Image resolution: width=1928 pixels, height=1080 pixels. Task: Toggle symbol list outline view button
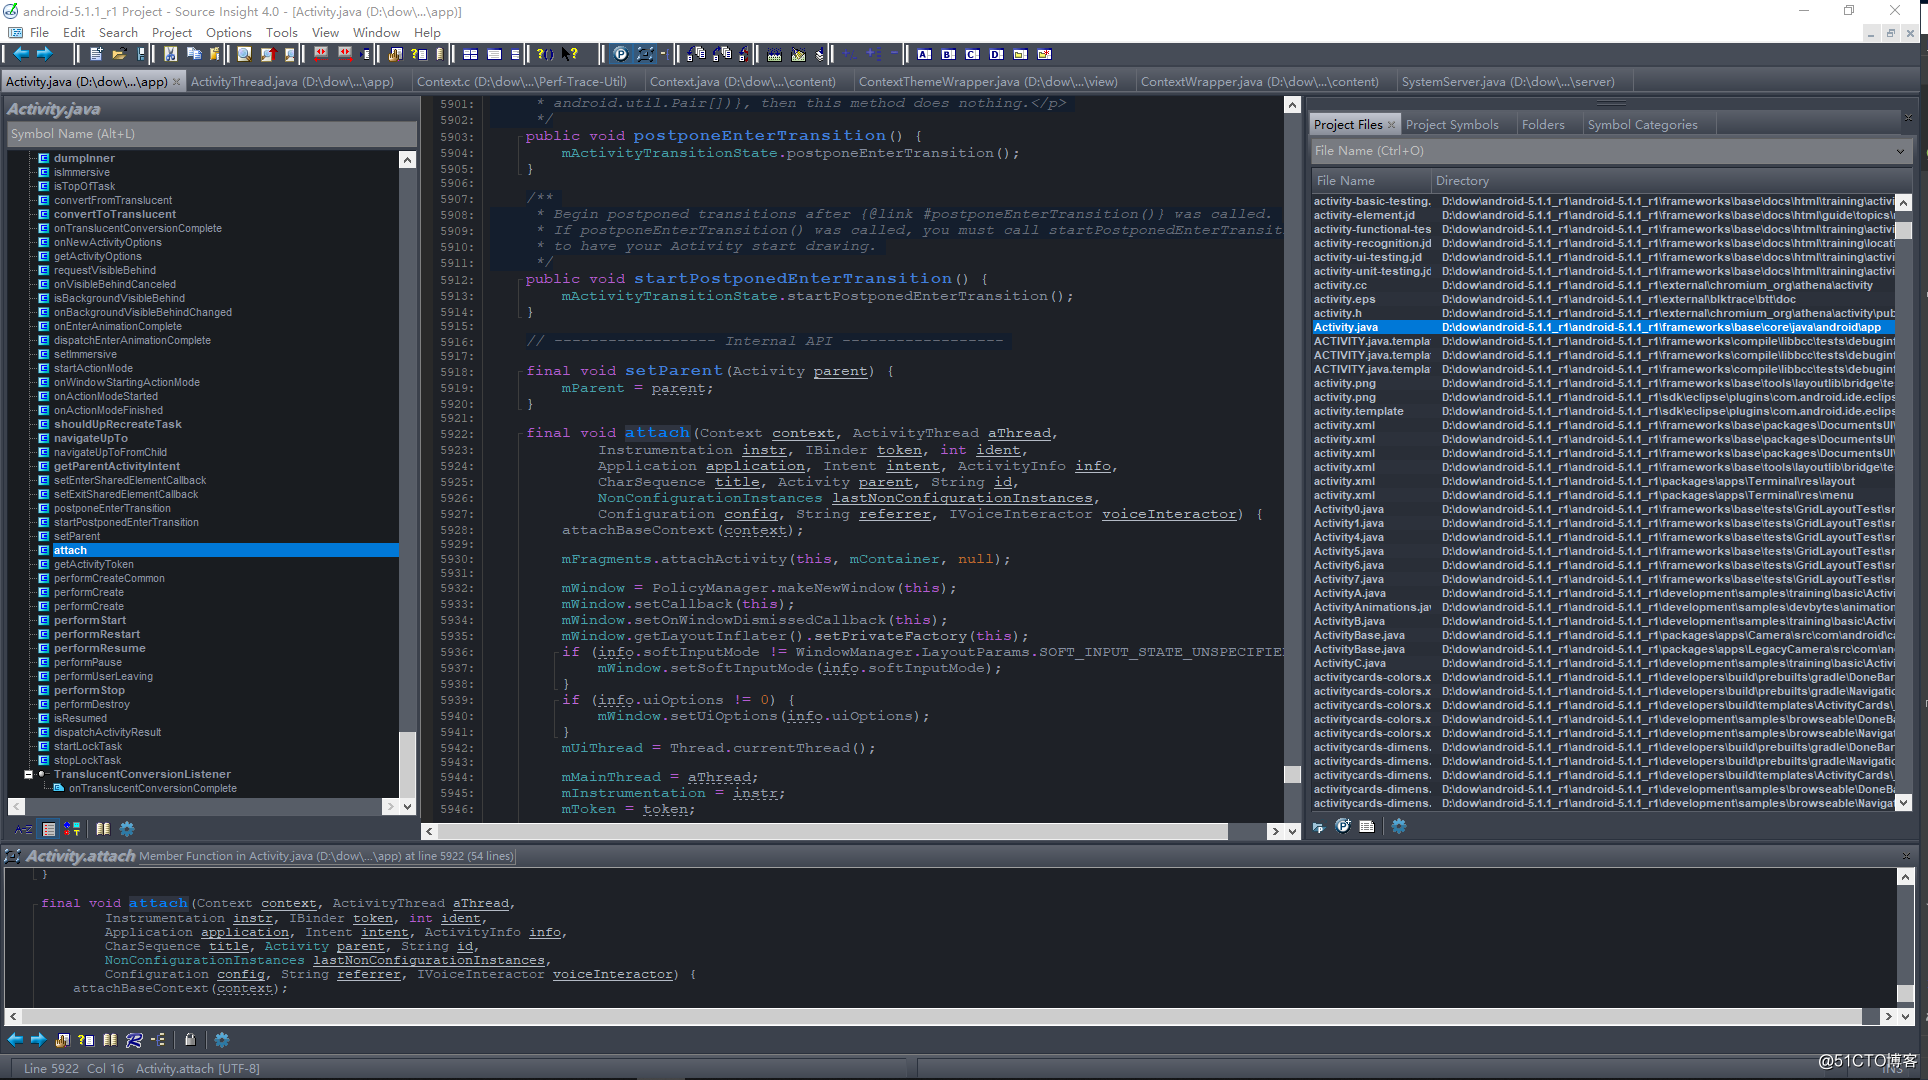(x=49, y=829)
